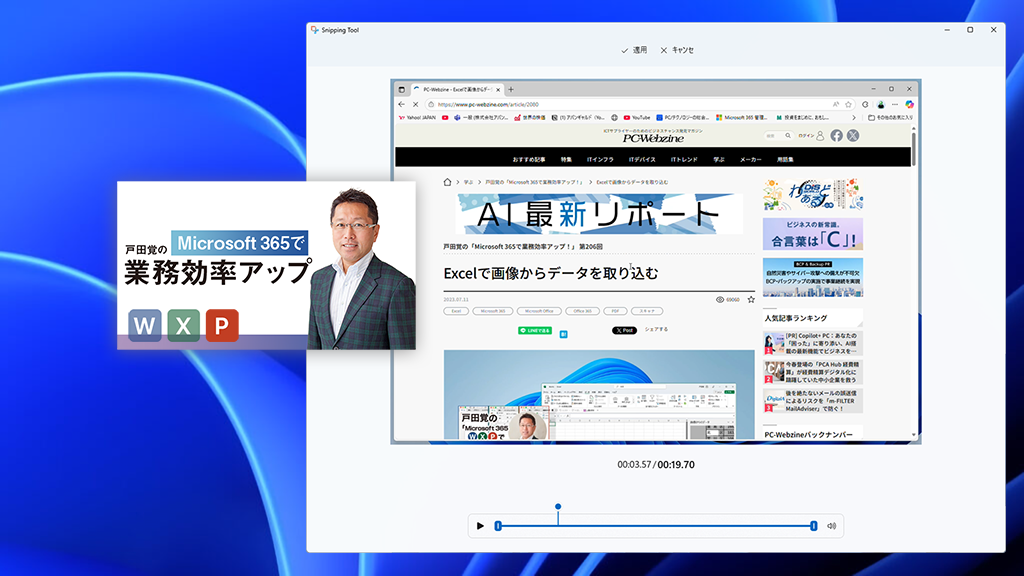
Task: Expand the favorites bar overflow chevron
Action: pyautogui.click(x=853, y=118)
